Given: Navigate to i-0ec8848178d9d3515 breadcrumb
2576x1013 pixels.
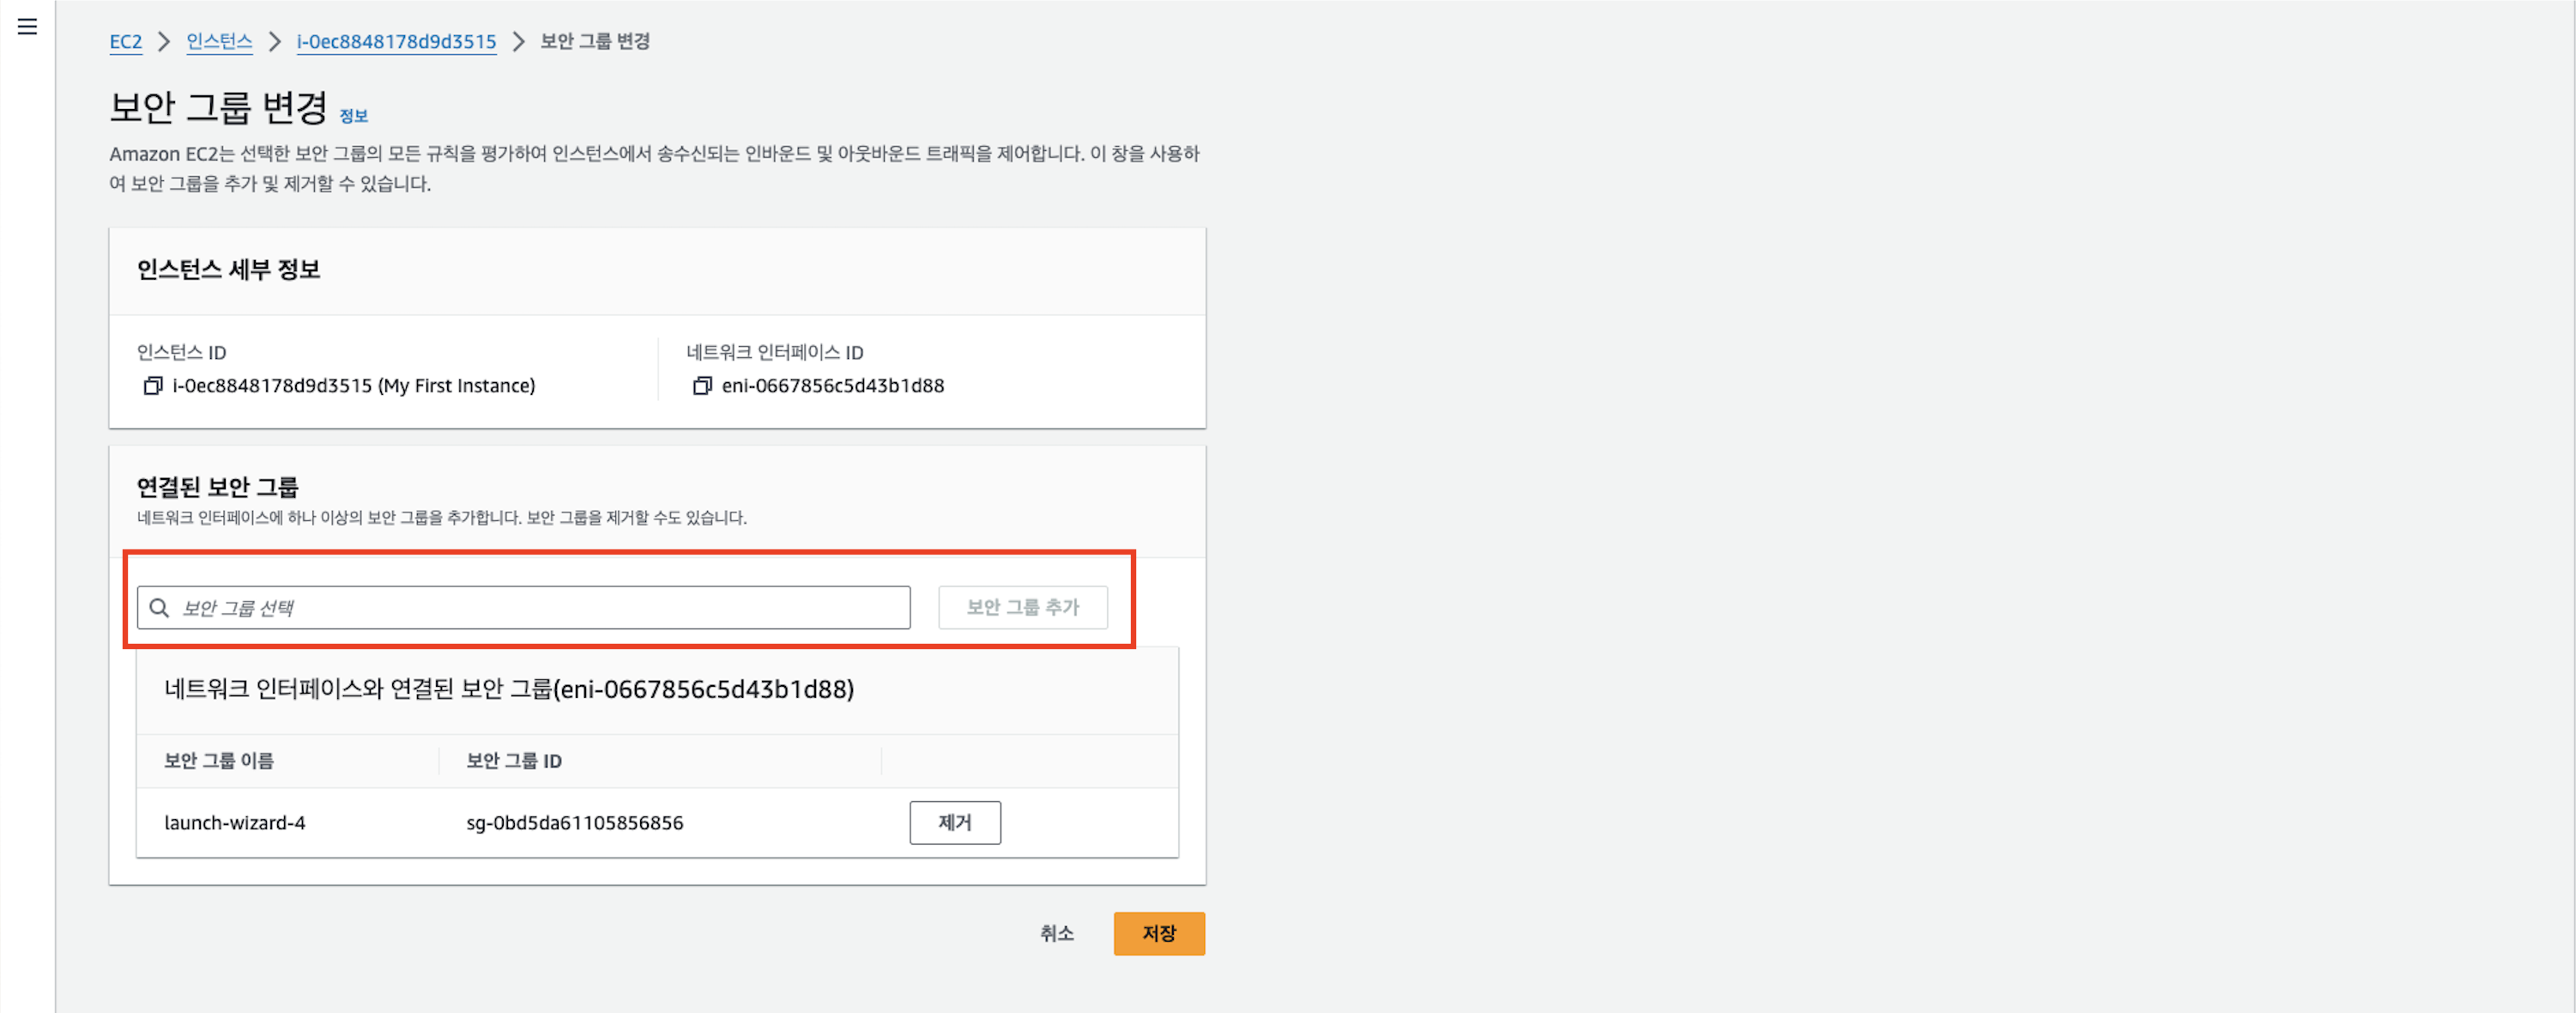Looking at the screenshot, I should coord(396,42).
